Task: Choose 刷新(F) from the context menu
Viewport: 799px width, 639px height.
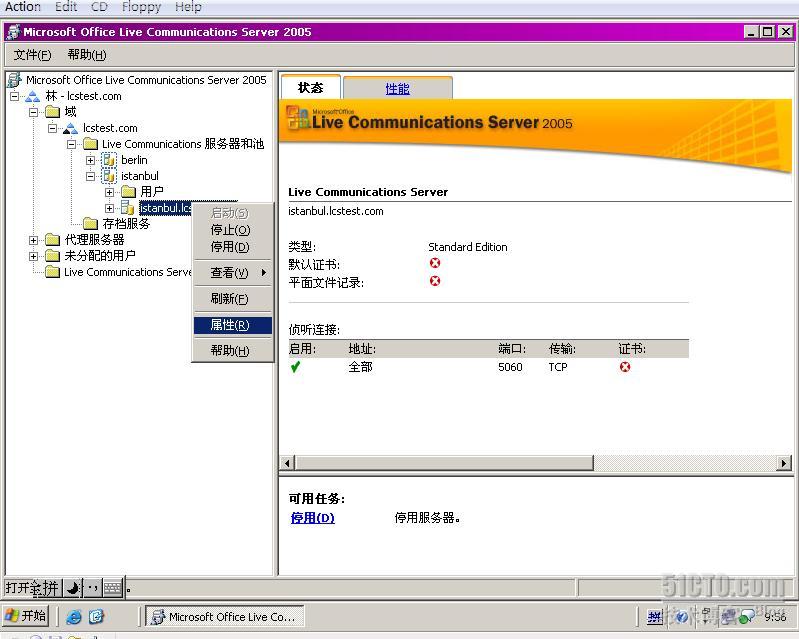Action: pos(232,299)
